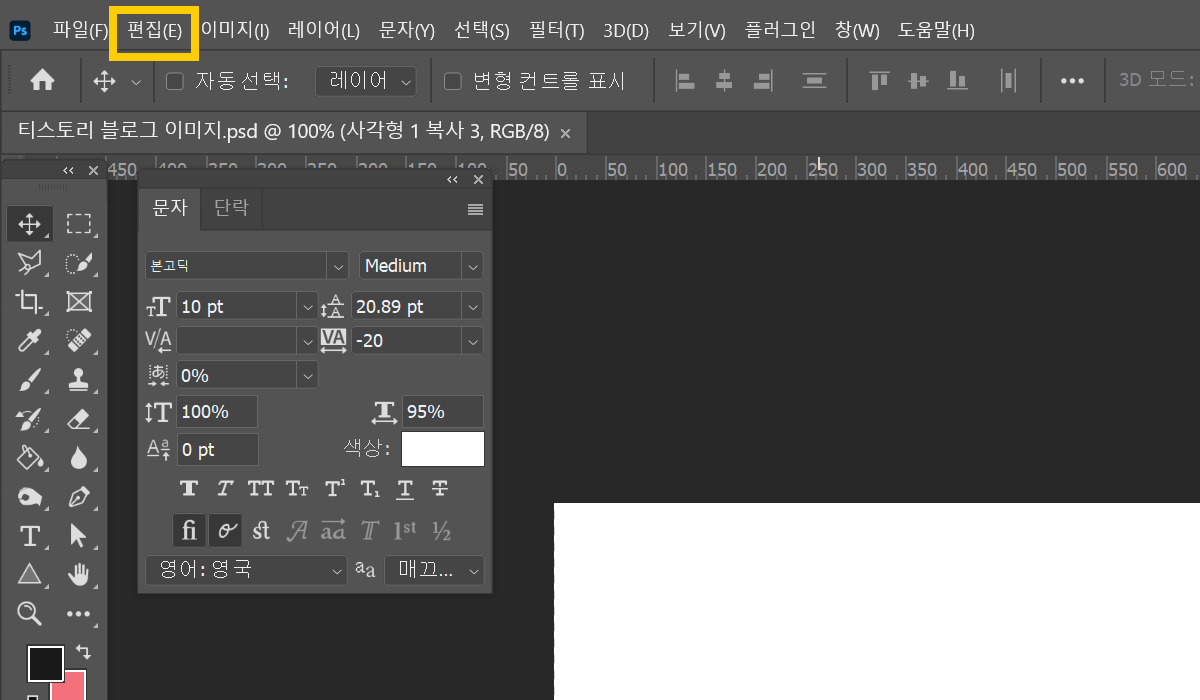Image resolution: width=1200 pixels, height=700 pixels.
Task: Align left edges in the options bar
Action: 685,81
